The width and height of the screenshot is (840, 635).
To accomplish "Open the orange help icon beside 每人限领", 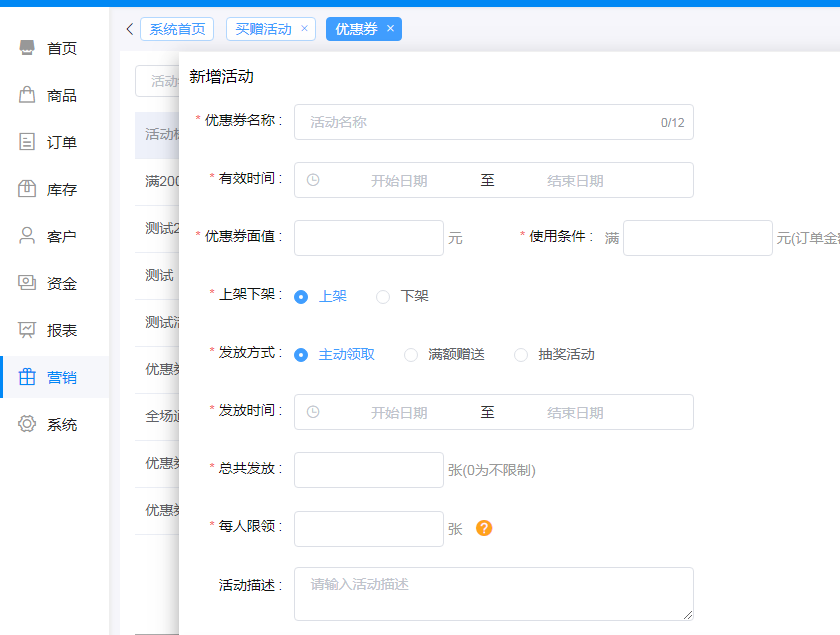I will [484, 527].
